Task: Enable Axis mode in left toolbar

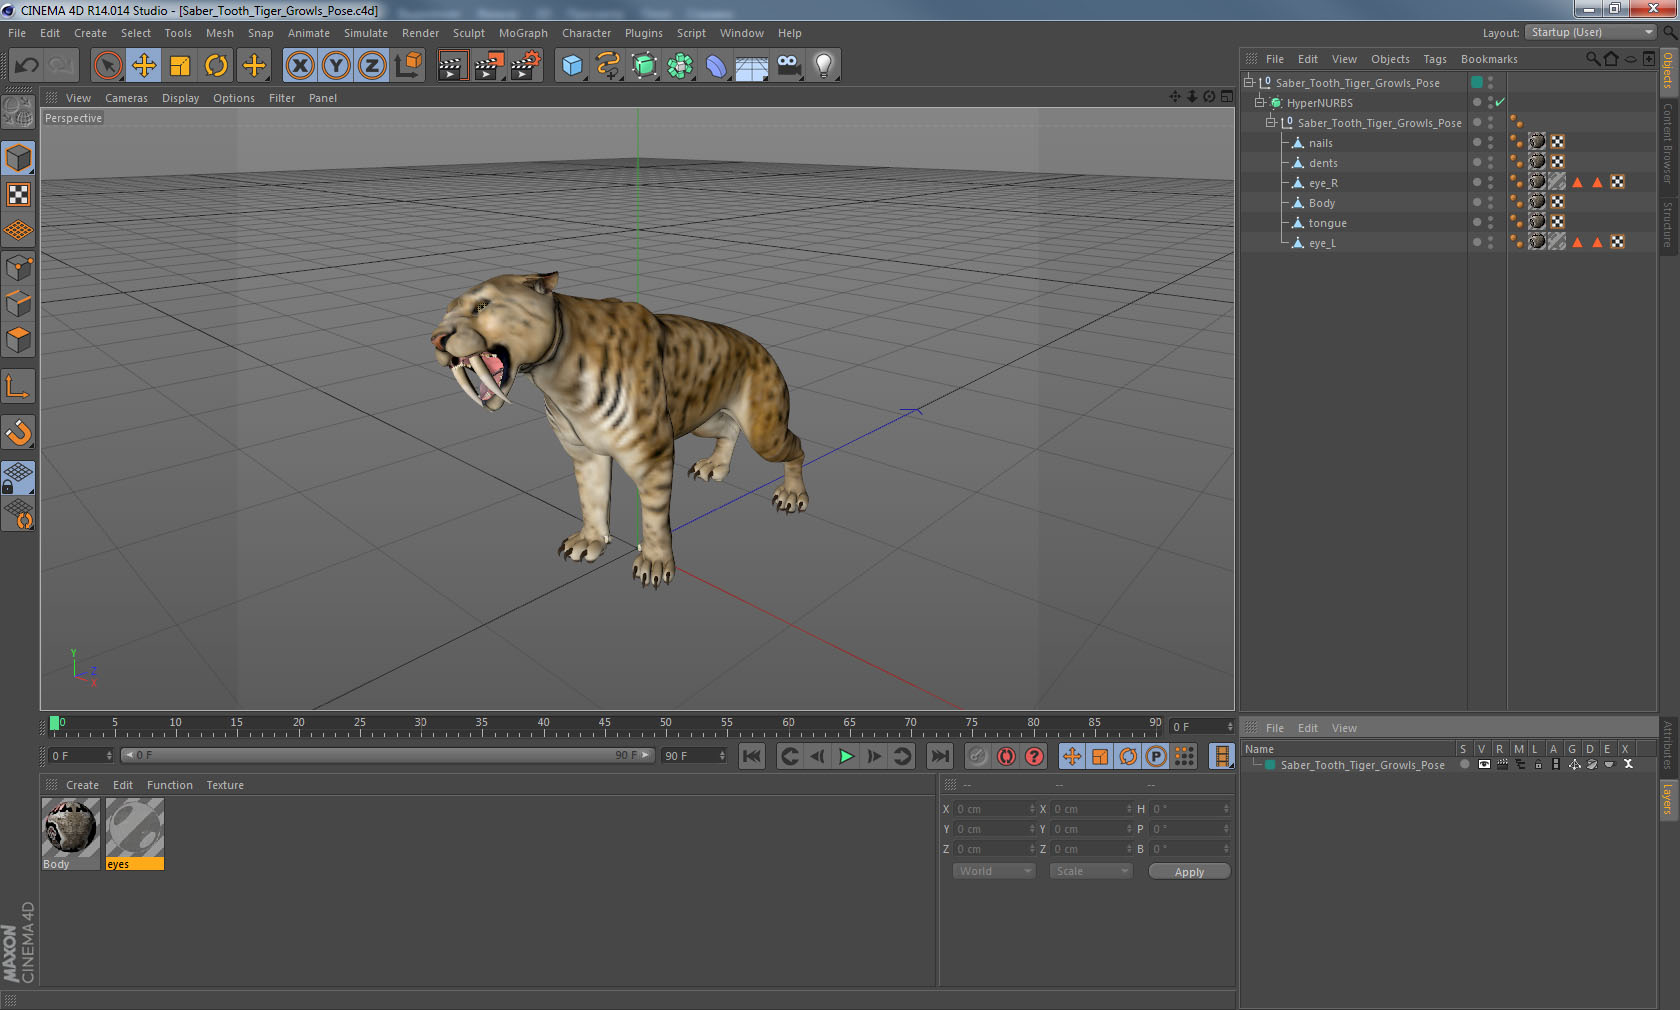Action: (19, 387)
